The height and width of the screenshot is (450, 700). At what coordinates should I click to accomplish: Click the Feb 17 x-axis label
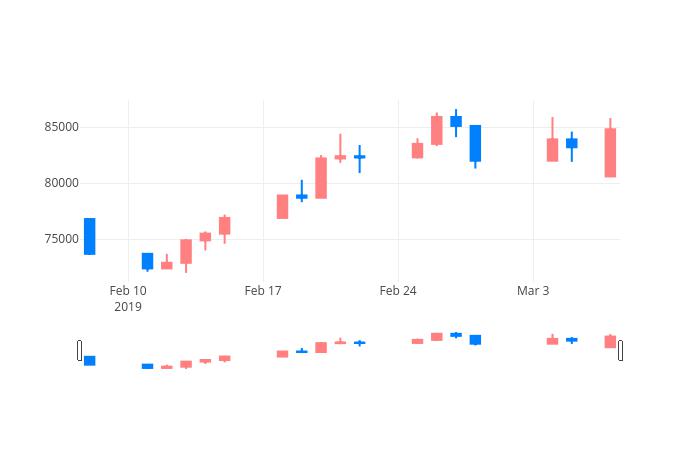[263, 291]
